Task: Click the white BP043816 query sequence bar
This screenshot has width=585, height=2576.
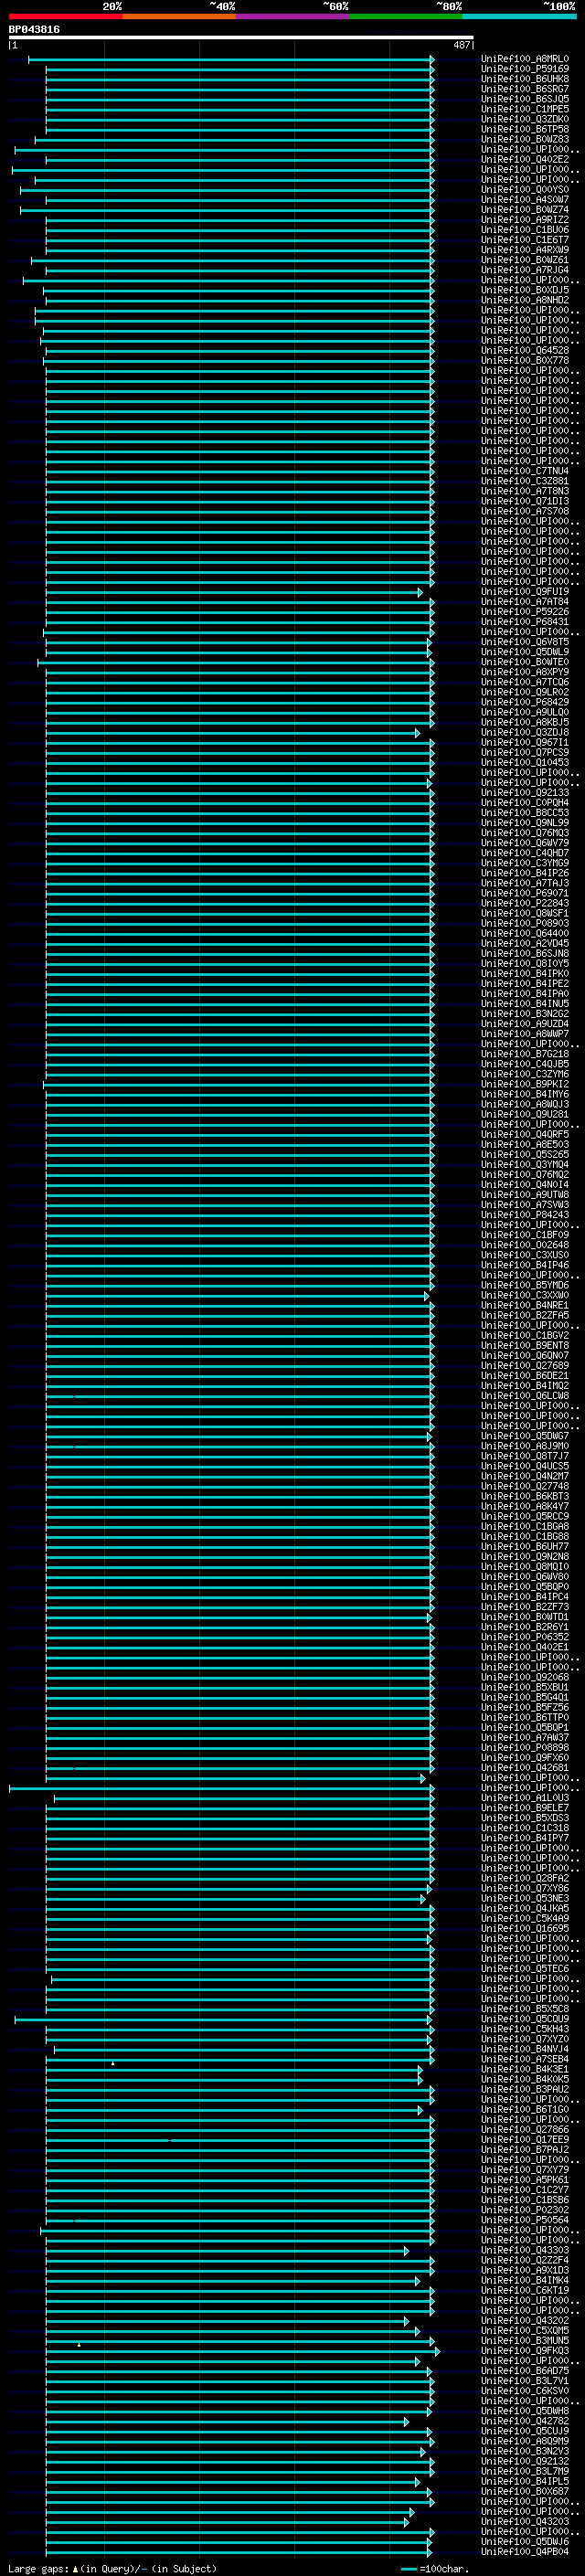Action: pyautogui.click(x=241, y=37)
